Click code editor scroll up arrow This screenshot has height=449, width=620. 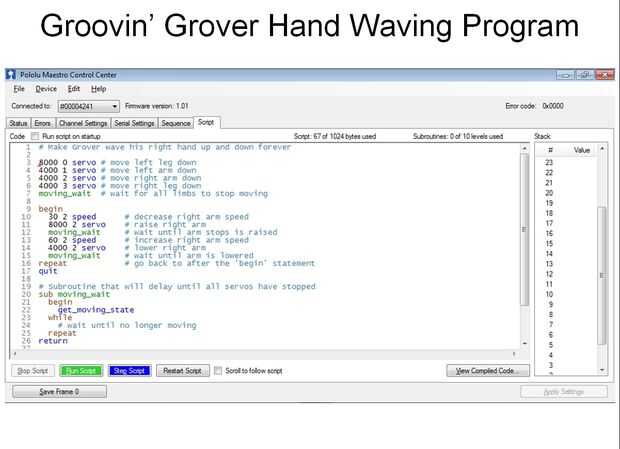pyautogui.click(x=525, y=148)
